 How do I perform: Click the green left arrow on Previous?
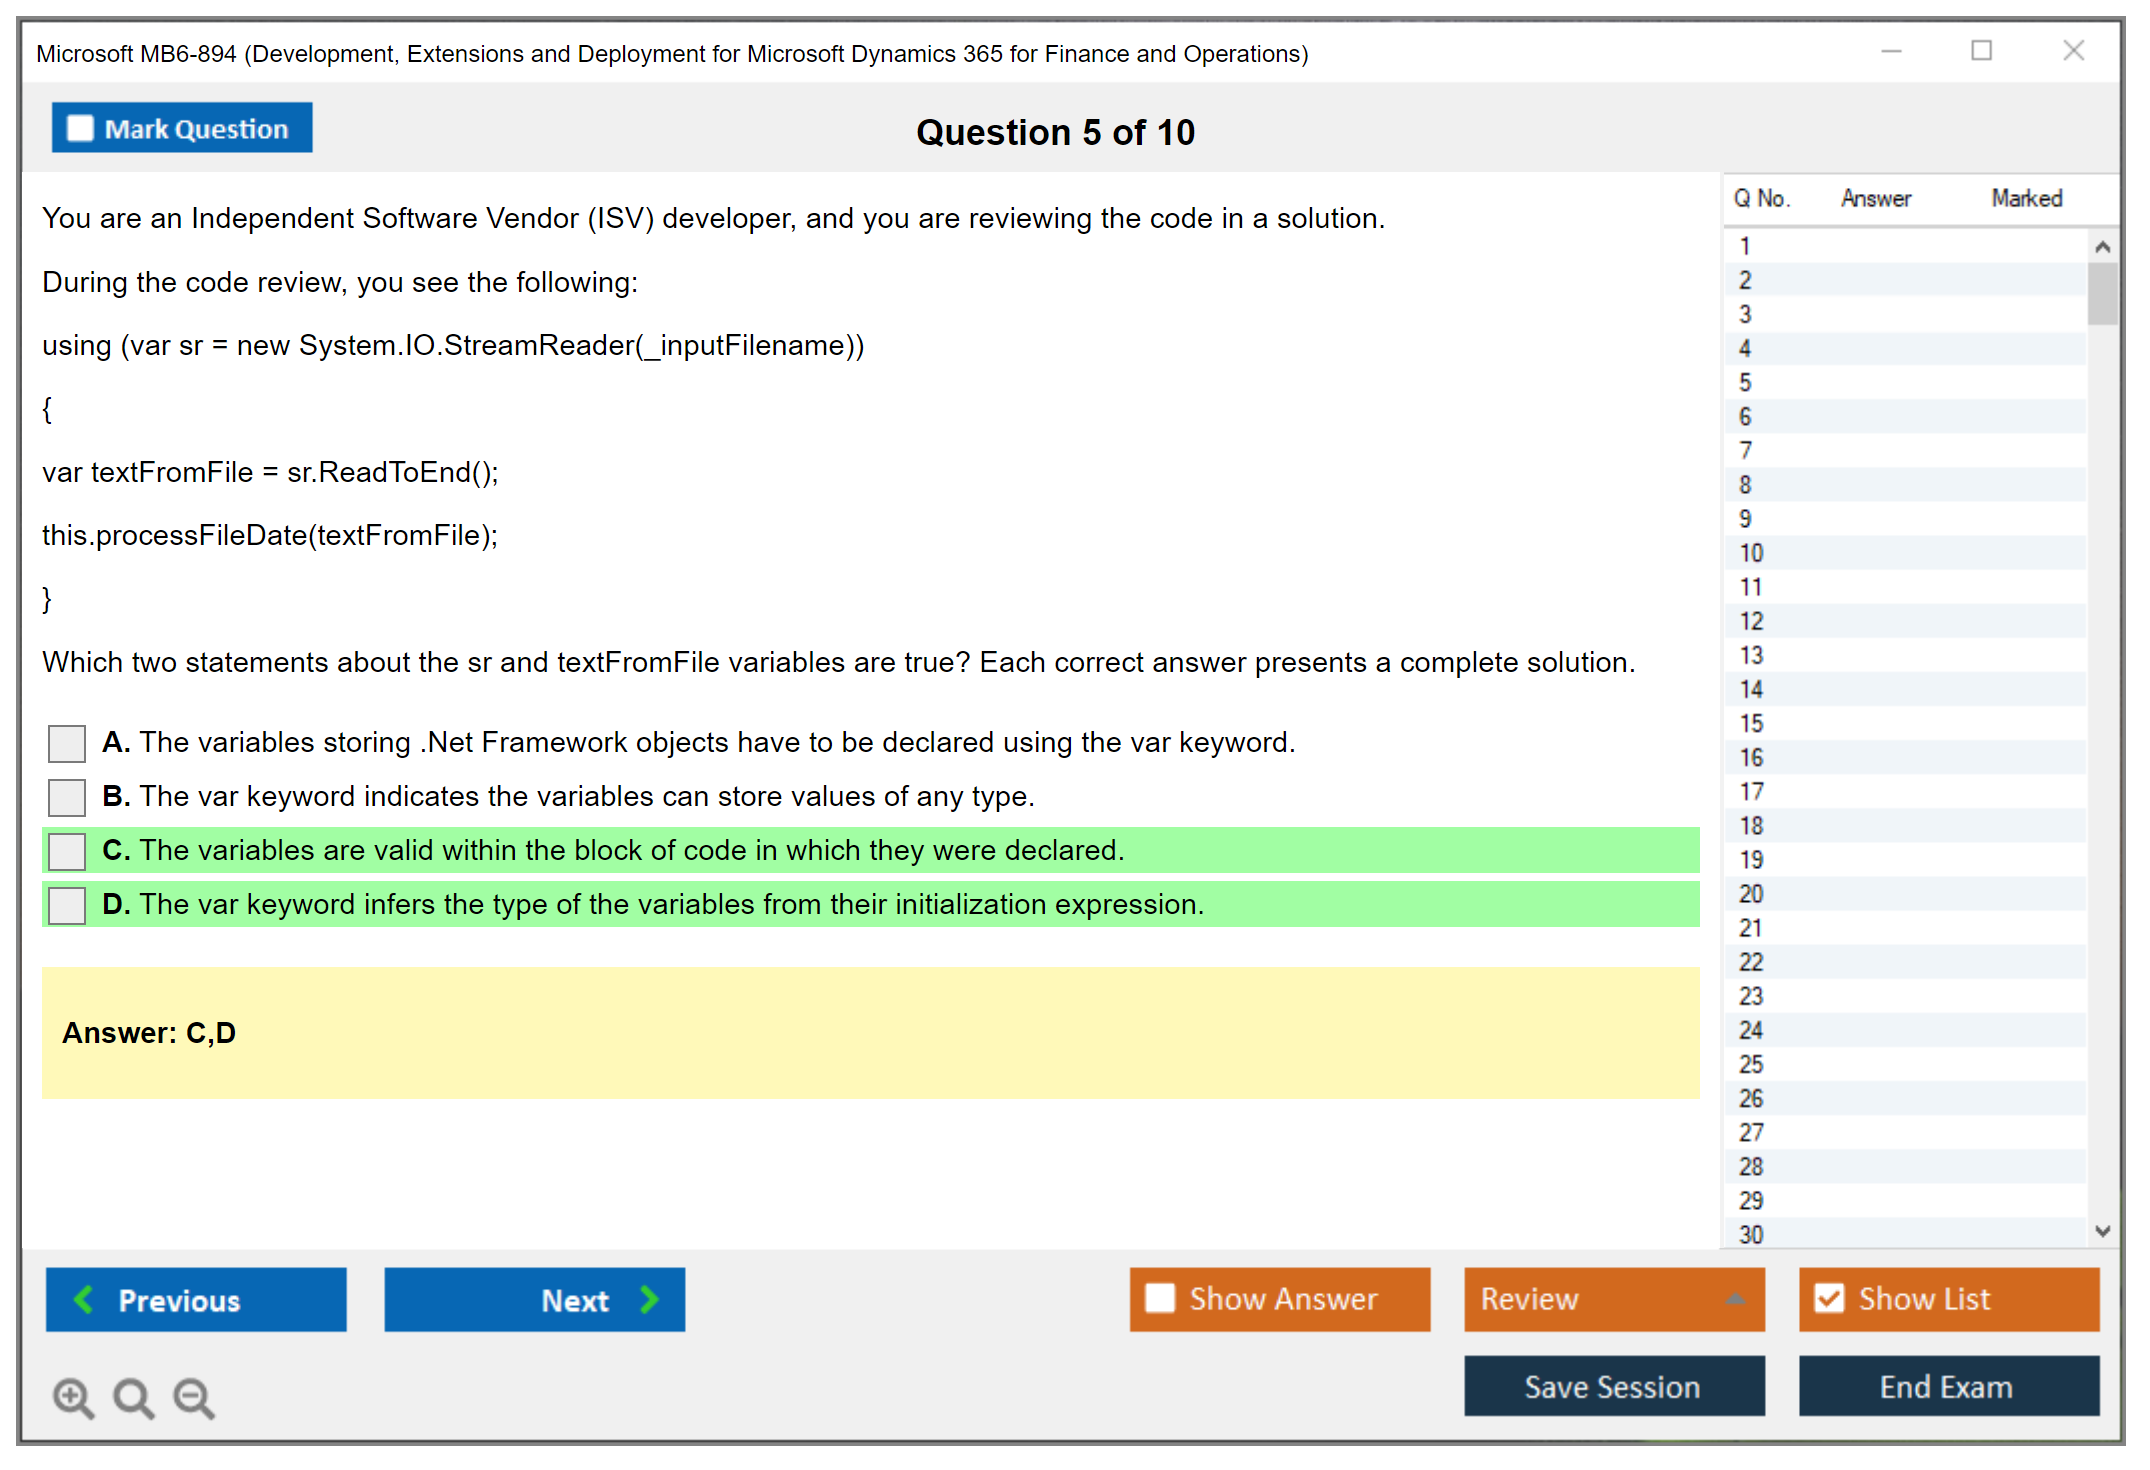click(84, 1299)
